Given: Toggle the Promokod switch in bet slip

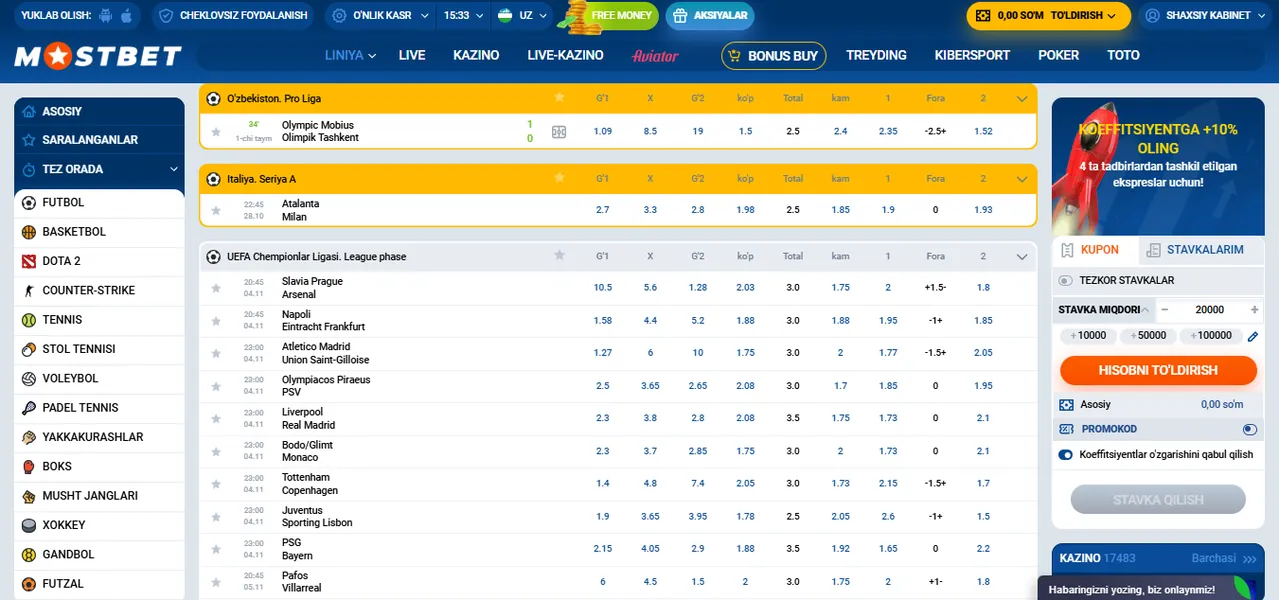Looking at the screenshot, I should [1249, 428].
